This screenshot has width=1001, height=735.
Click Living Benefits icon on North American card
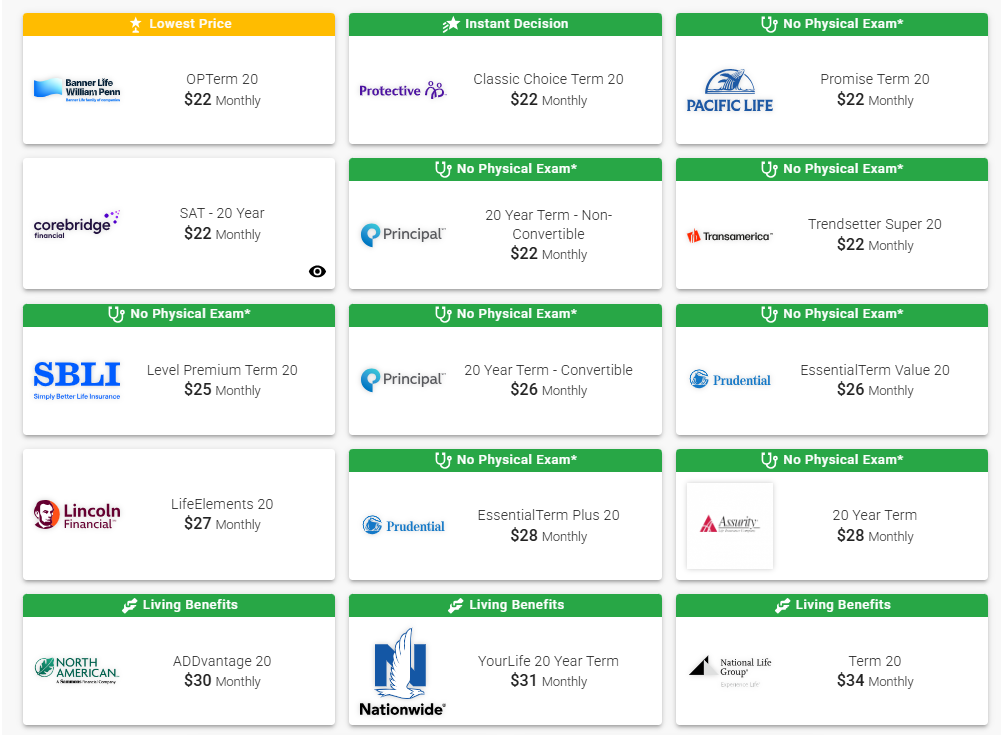pyautogui.click(x=130, y=605)
